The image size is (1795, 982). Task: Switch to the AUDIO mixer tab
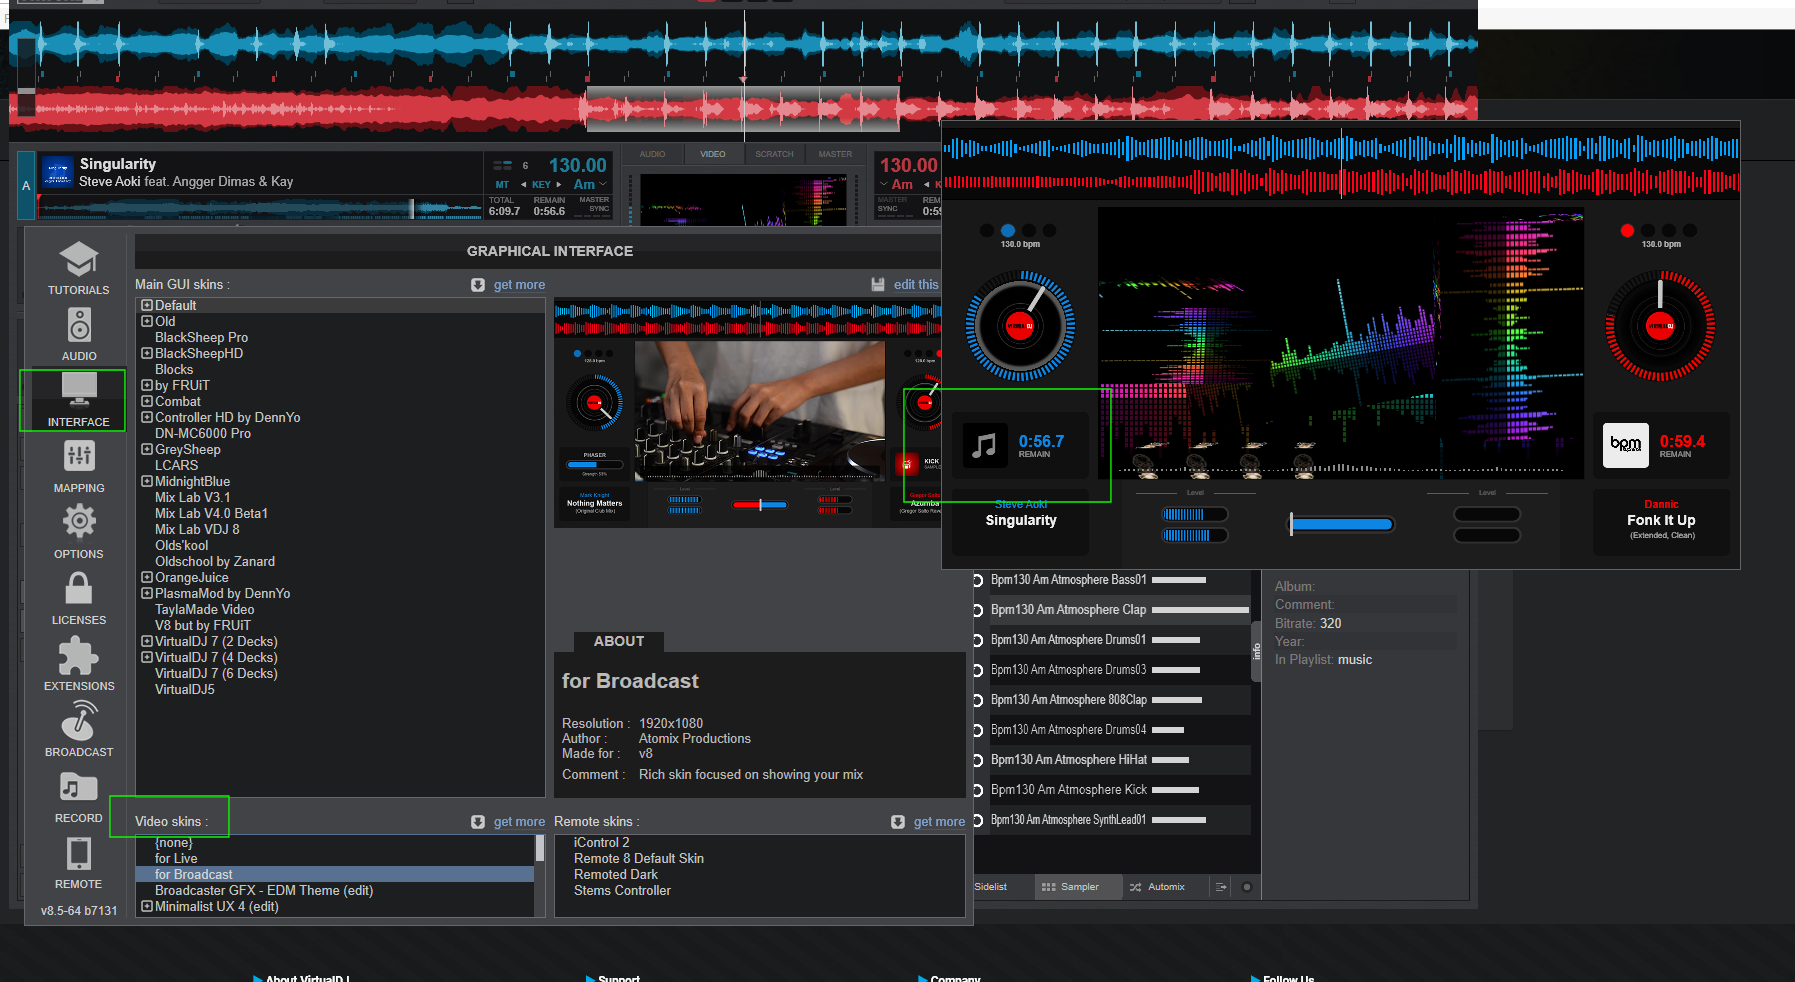(652, 155)
